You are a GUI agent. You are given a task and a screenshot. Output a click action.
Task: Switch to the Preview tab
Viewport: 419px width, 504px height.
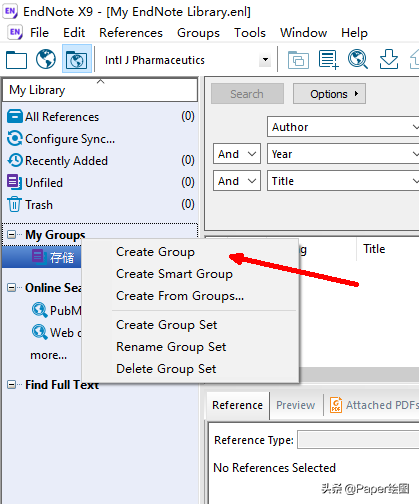[296, 405]
